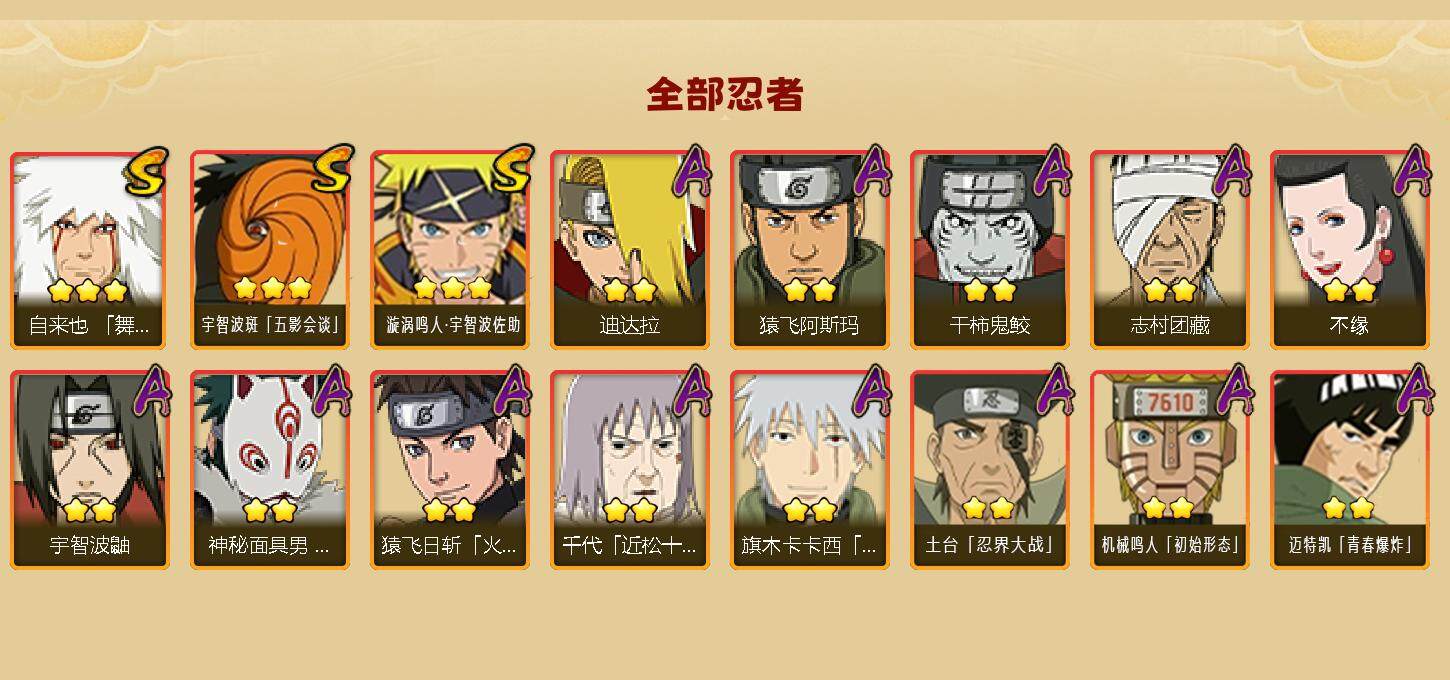
Task: Select the 自来也 ninja card
Action: click(90, 250)
